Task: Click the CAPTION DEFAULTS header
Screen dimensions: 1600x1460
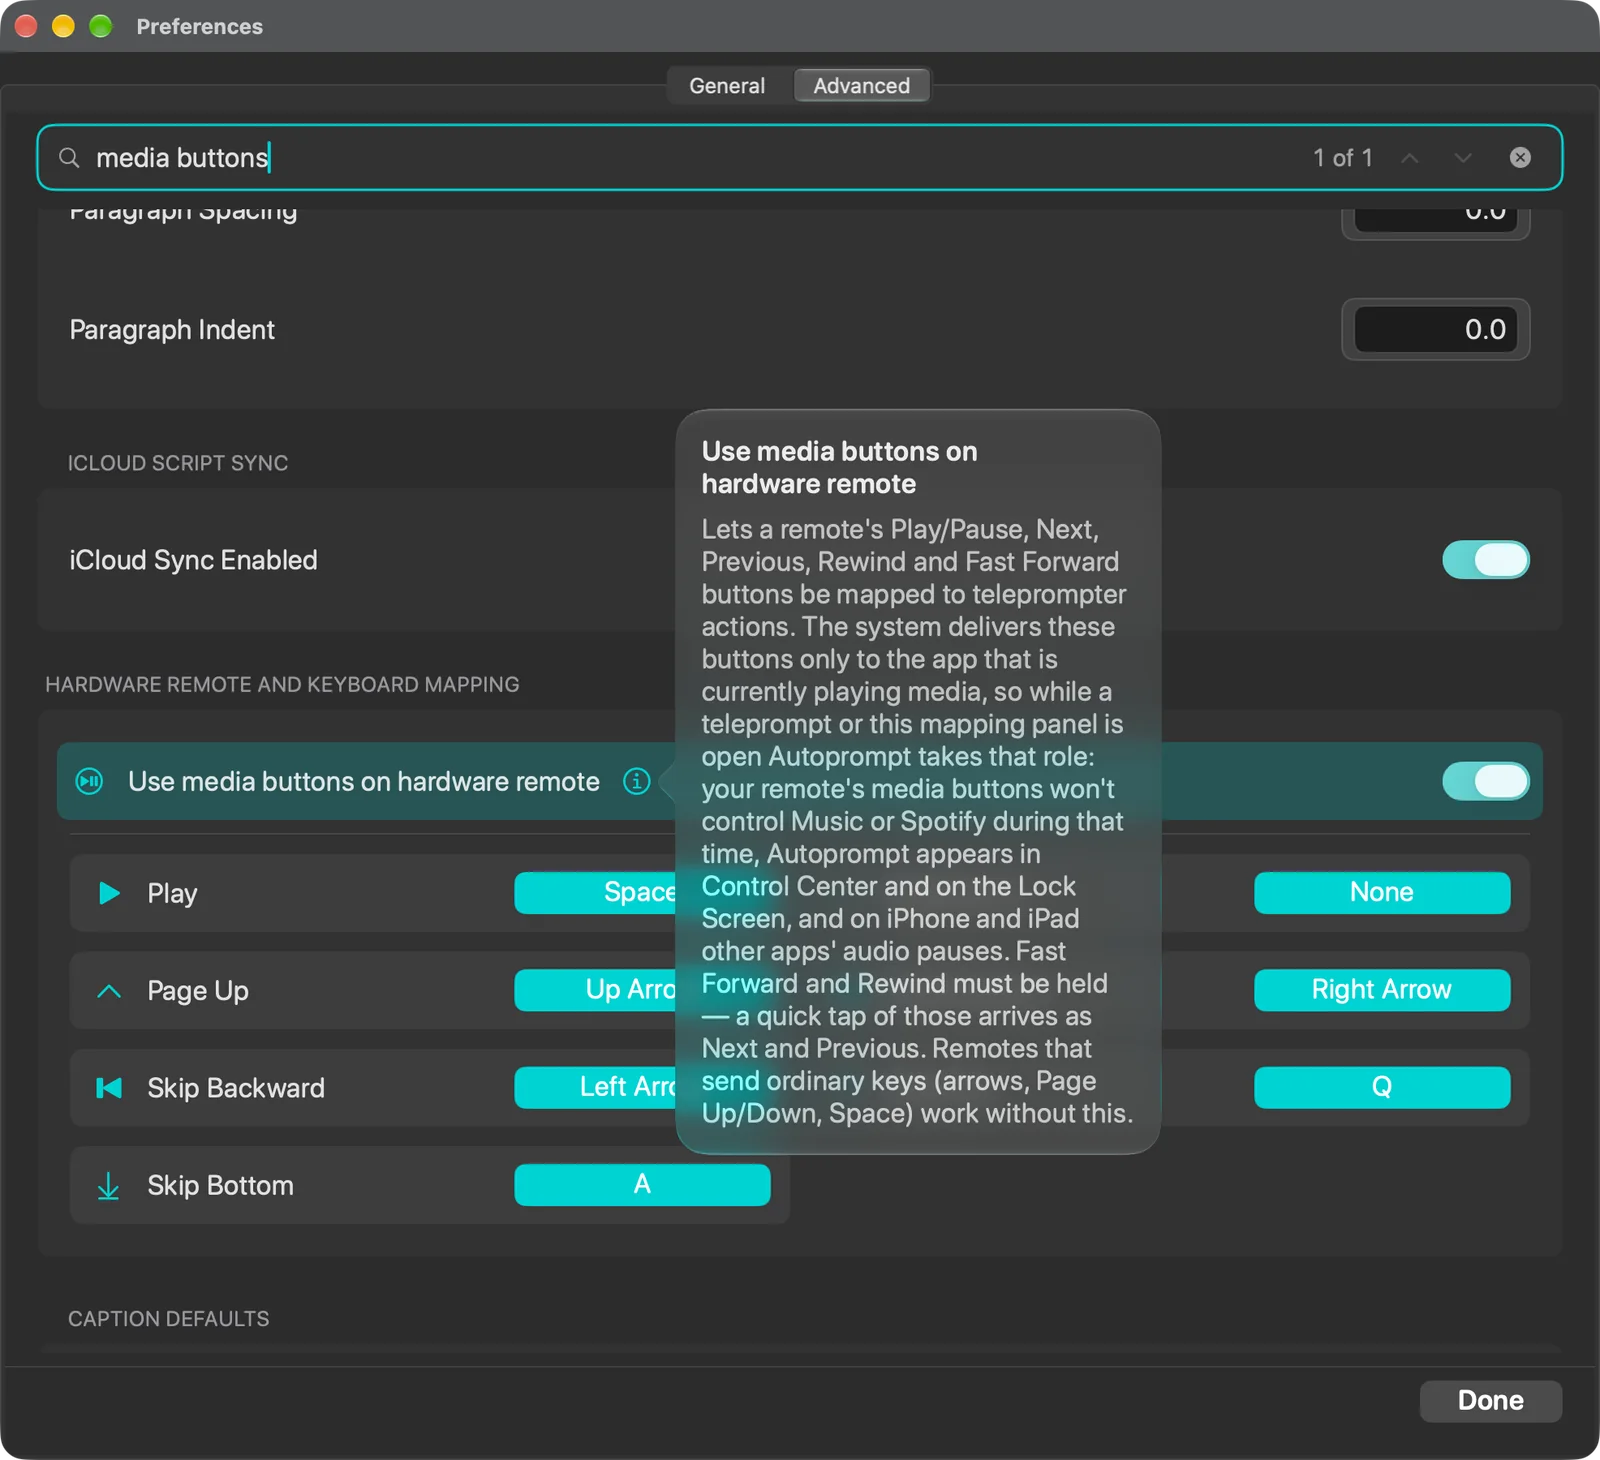Action: (169, 1319)
